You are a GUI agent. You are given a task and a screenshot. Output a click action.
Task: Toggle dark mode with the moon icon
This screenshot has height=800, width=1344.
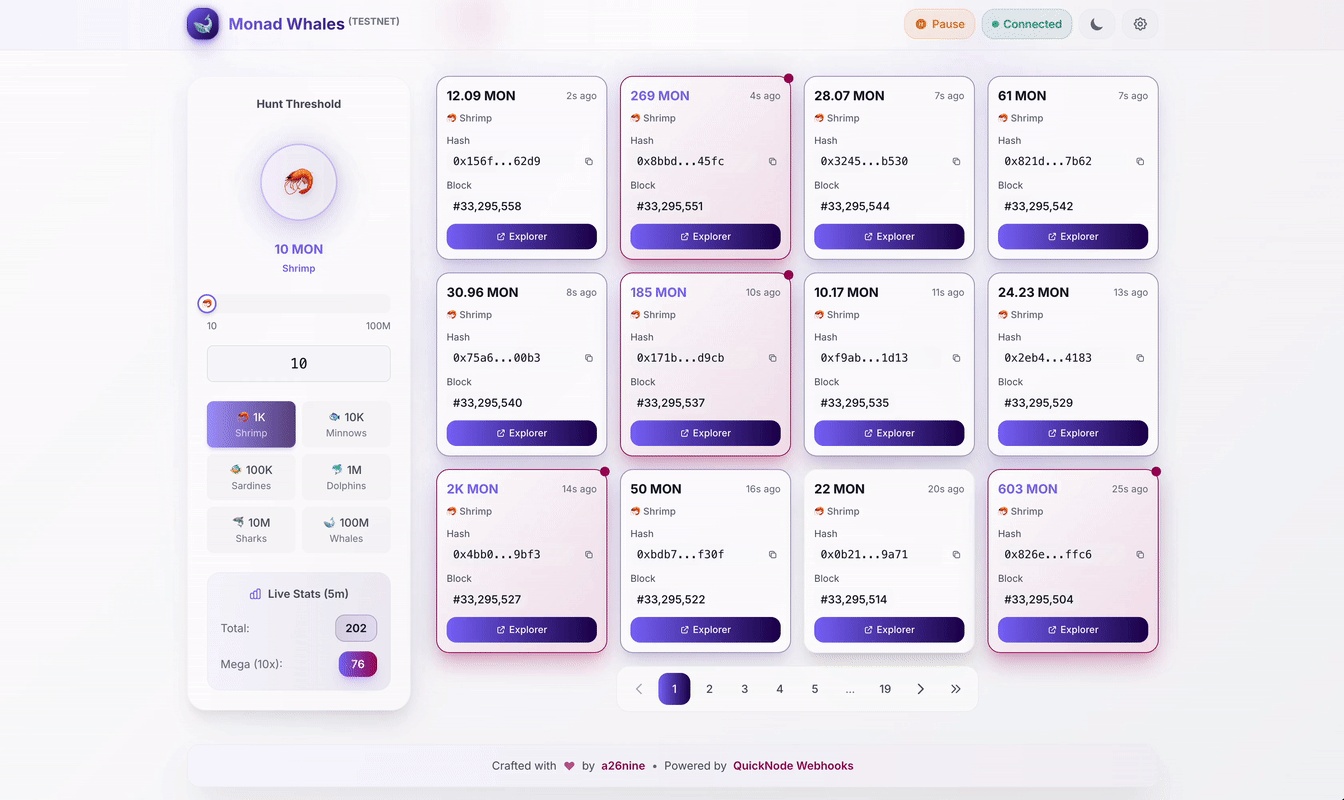coord(1096,24)
